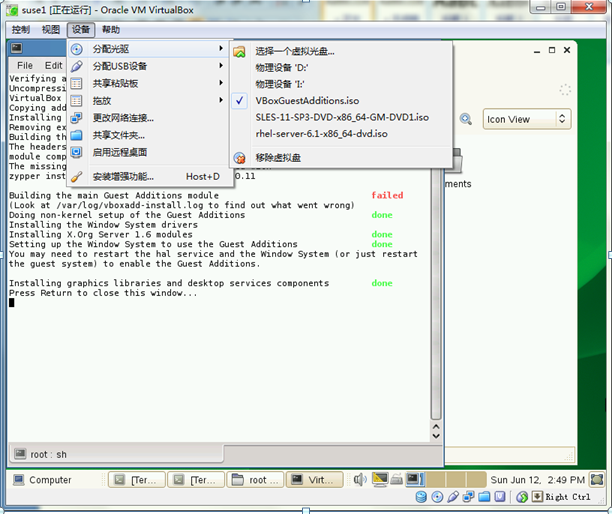Expand arrow on the 共享粘贴板 row

(x=221, y=82)
